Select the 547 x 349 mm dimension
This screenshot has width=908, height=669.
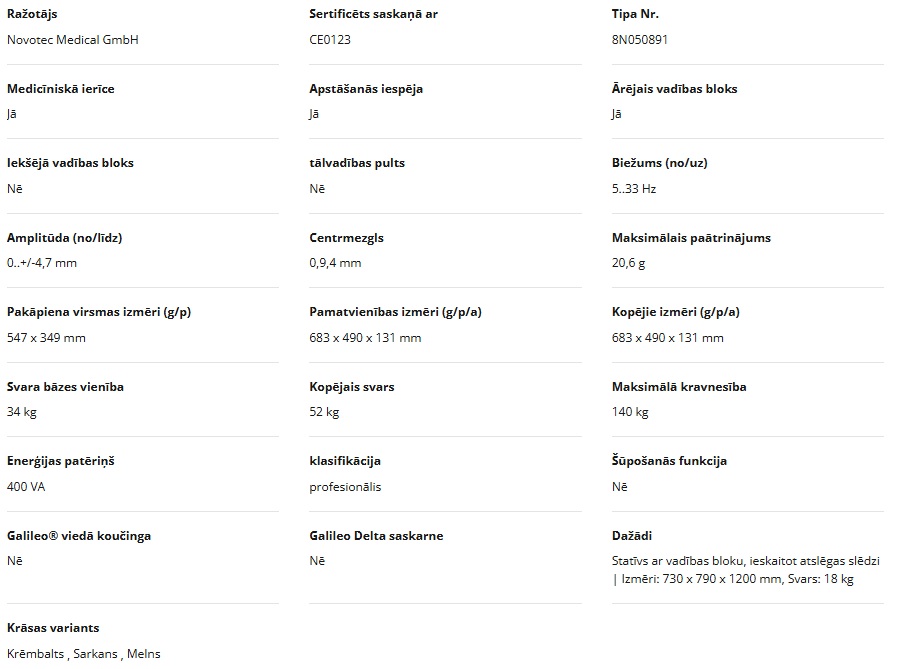click(46, 338)
